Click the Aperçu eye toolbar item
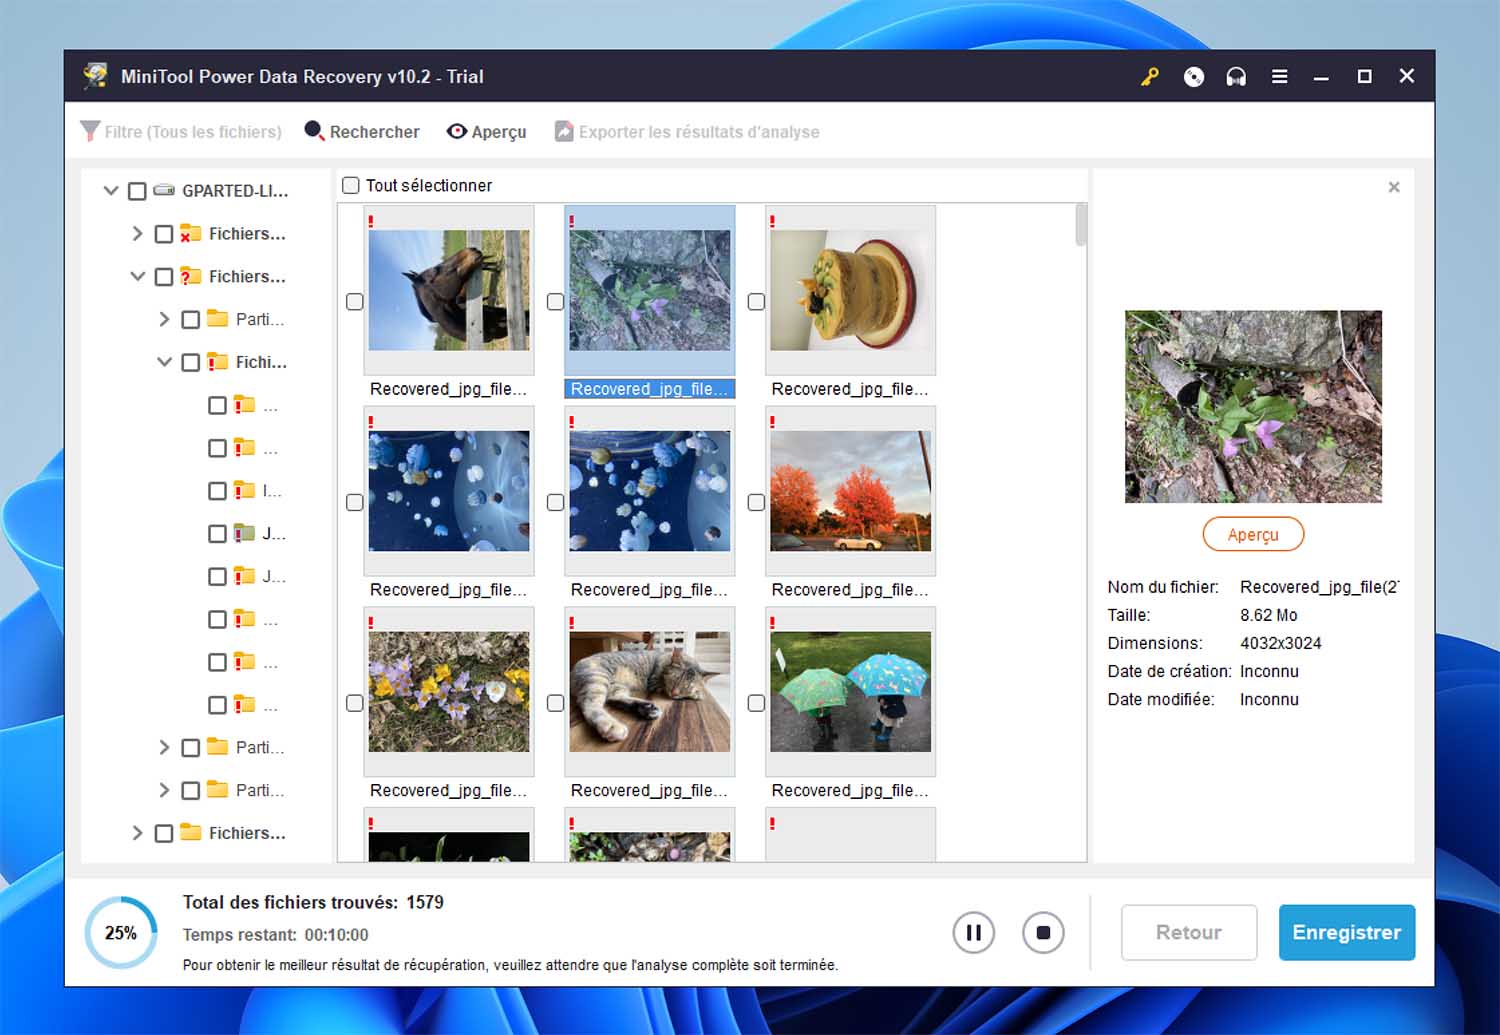The width and height of the screenshot is (1500, 1035). point(487,132)
